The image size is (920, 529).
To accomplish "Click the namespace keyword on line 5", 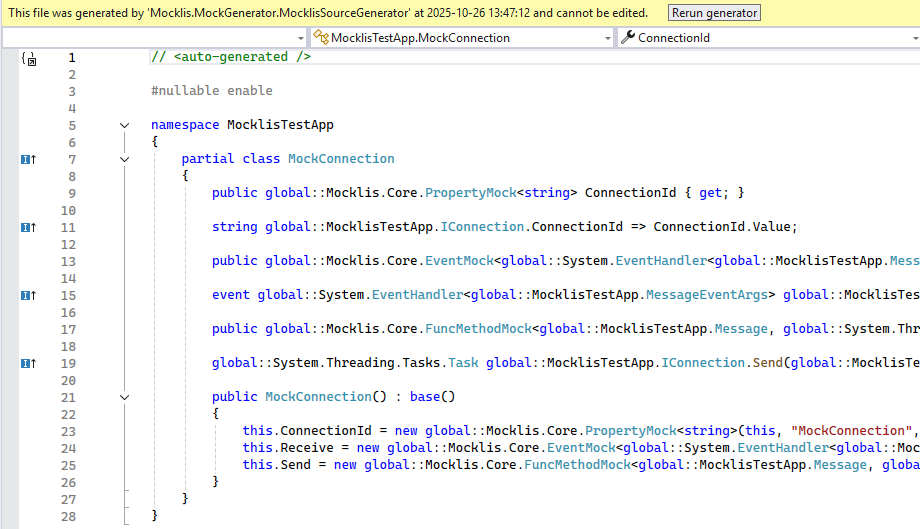I will click(x=185, y=124).
